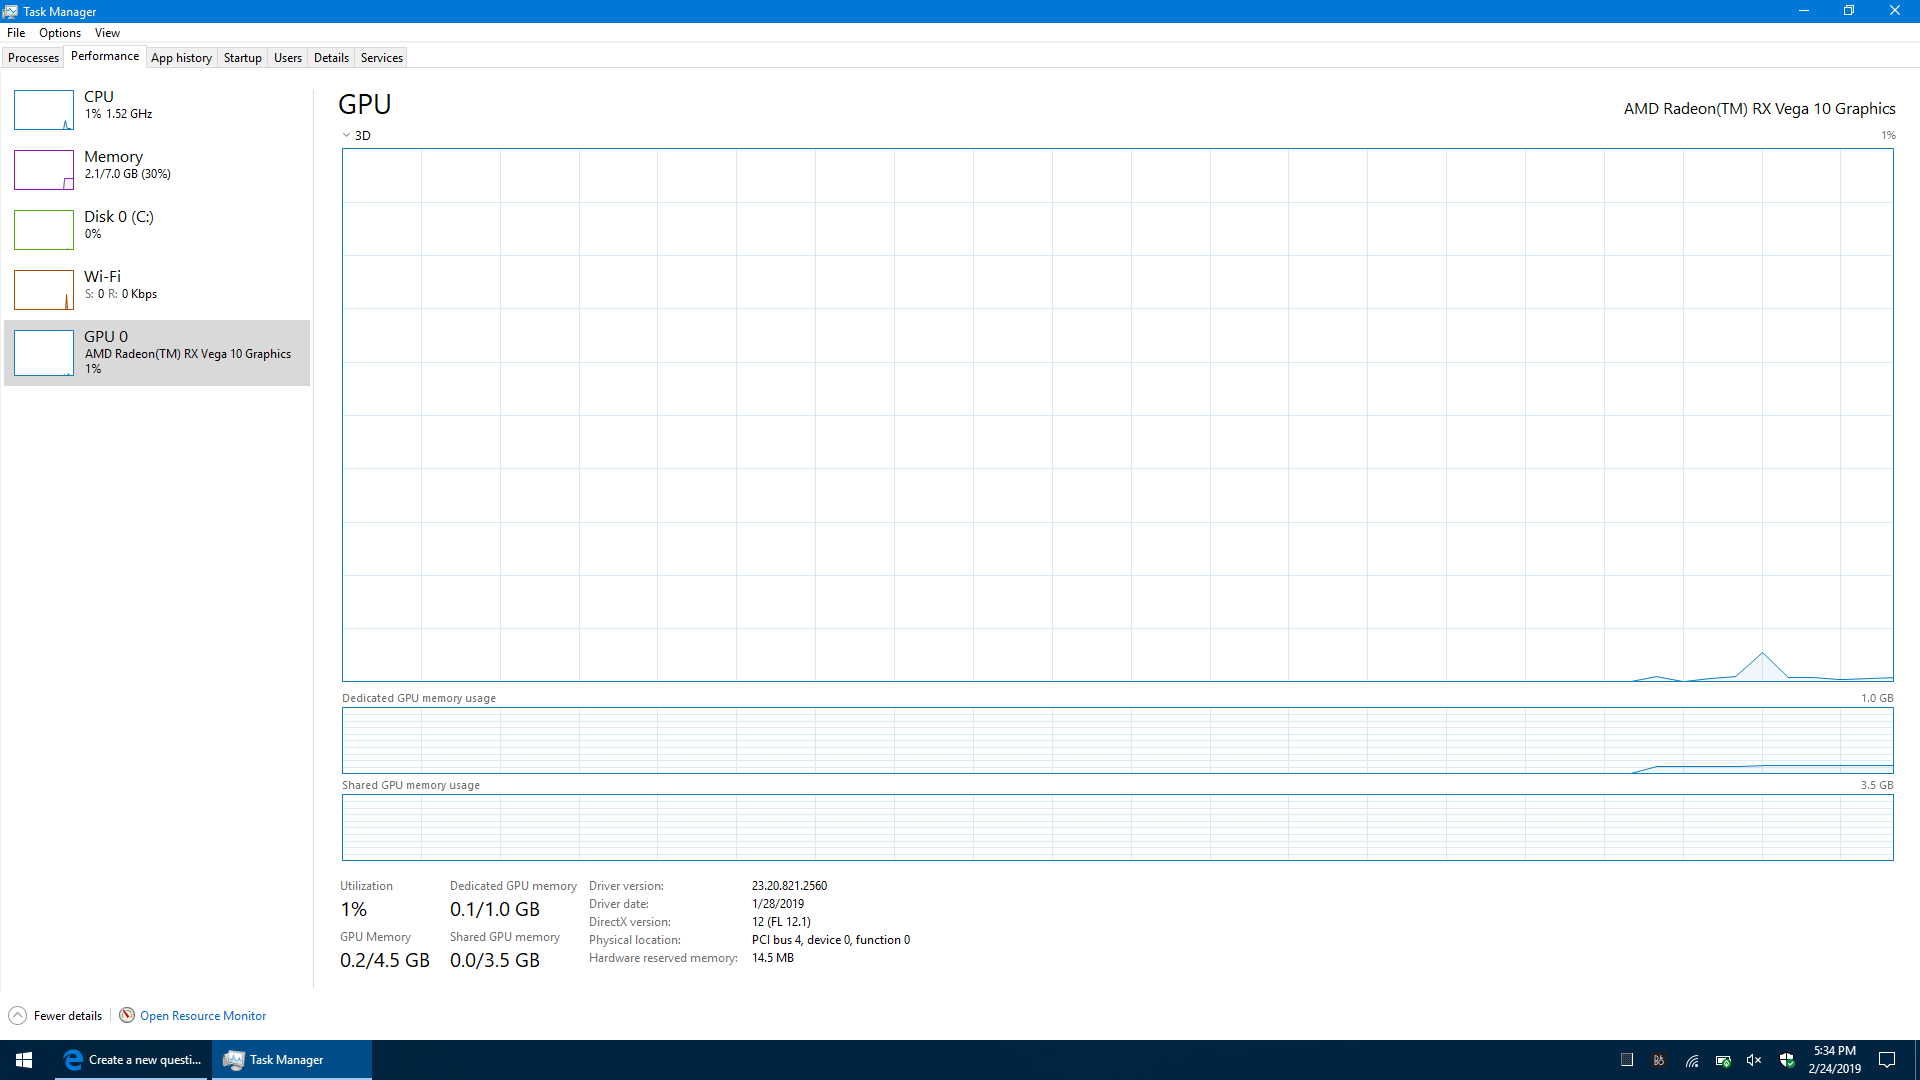Click the Task Manager taskbar button
This screenshot has width=1920, height=1080.
[x=291, y=1060]
